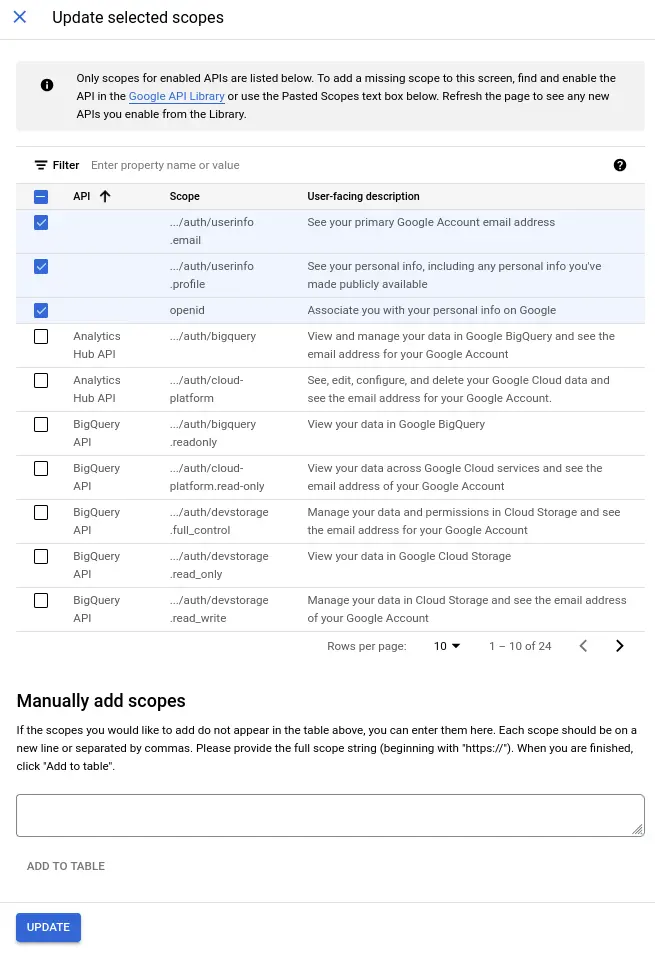Image resolution: width=655 pixels, height=959 pixels.
Task: Open the Google API Library link
Action: coord(176,96)
